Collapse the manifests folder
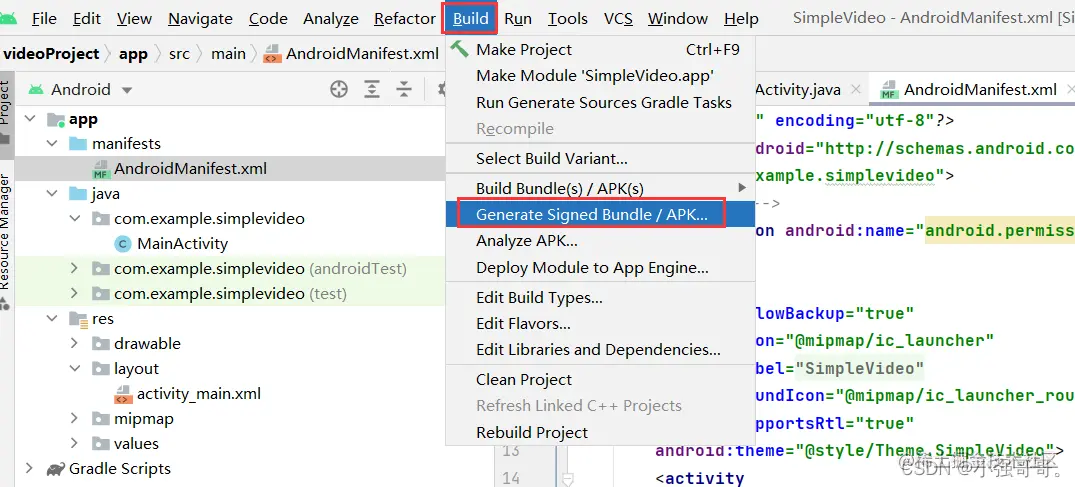1075x487 pixels. (53, 143)
